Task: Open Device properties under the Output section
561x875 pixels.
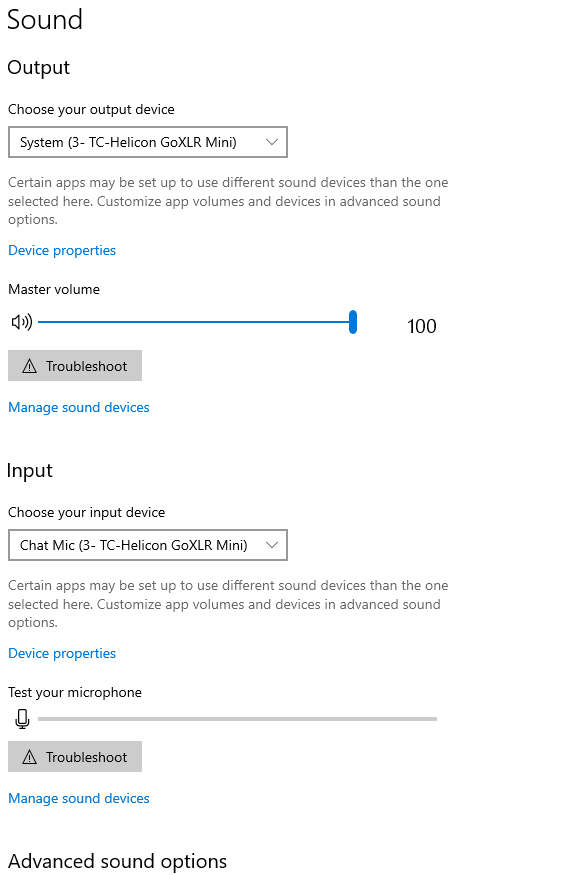Action: (62, 251)
